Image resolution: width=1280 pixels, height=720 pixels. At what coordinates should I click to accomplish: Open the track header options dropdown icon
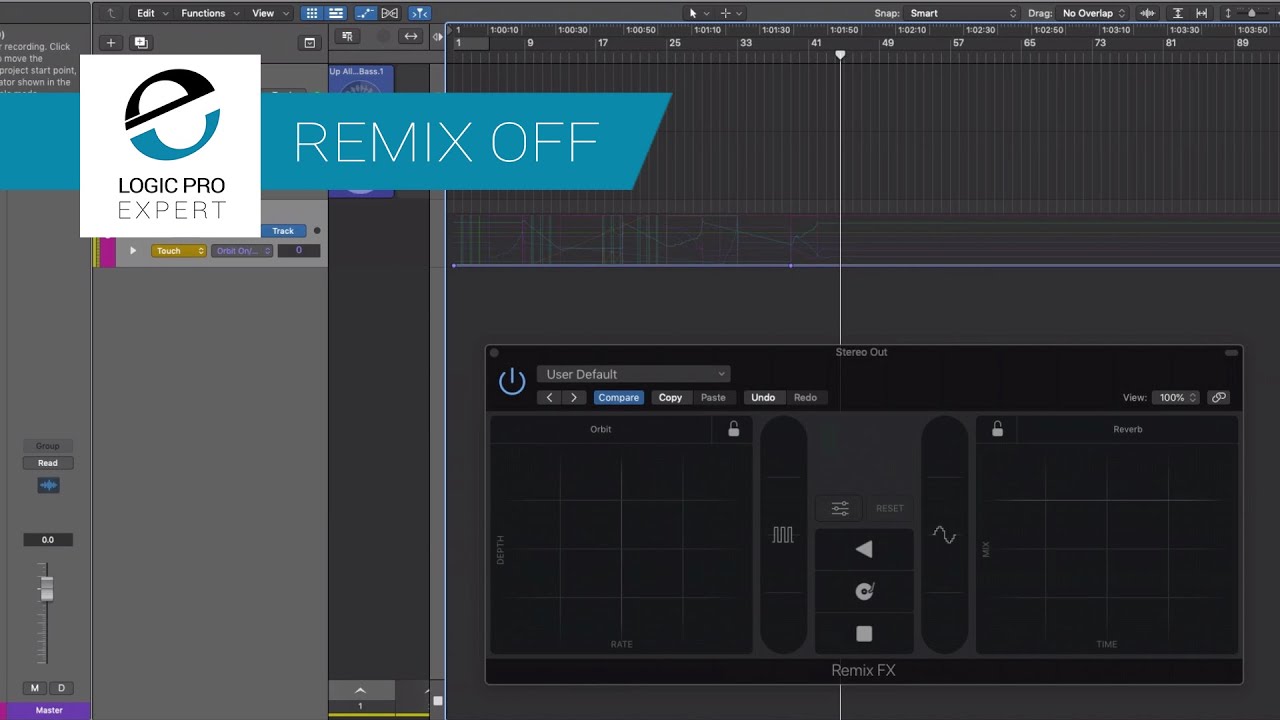click(x=310, y=42)
